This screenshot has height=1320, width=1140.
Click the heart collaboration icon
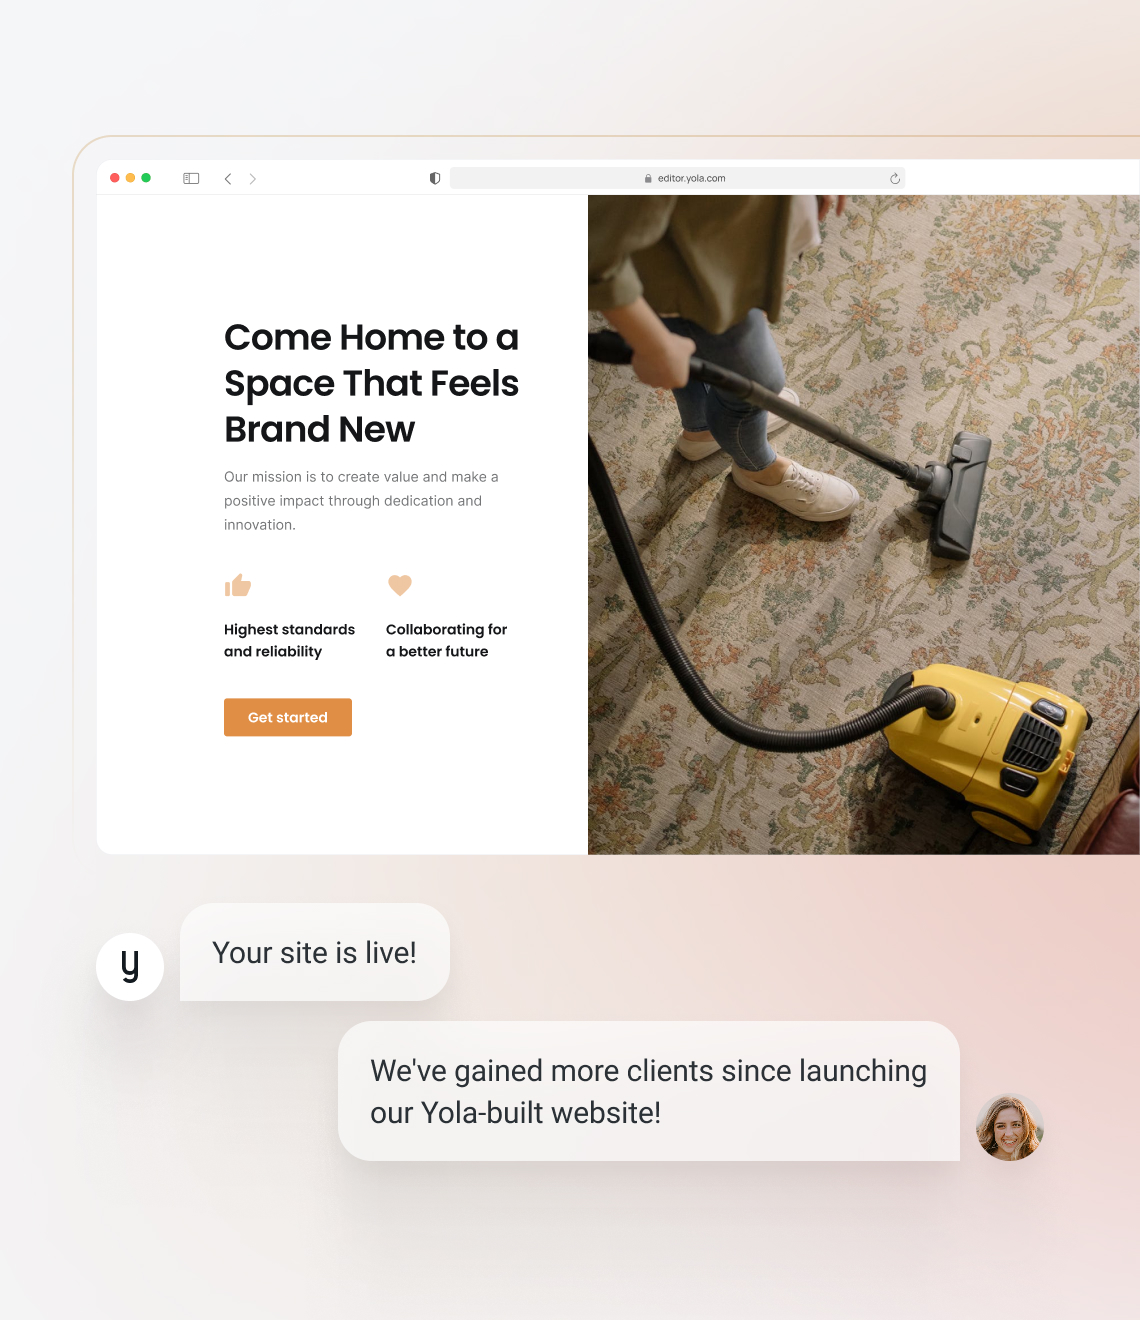coord(400,585)
